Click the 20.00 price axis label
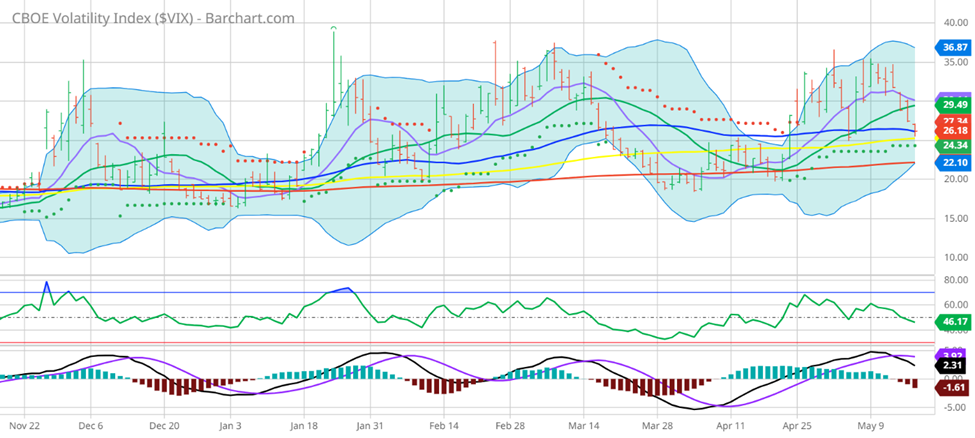The width and height of the screenshot is (975, 438). pyautogui.click(x=954, y=179)
